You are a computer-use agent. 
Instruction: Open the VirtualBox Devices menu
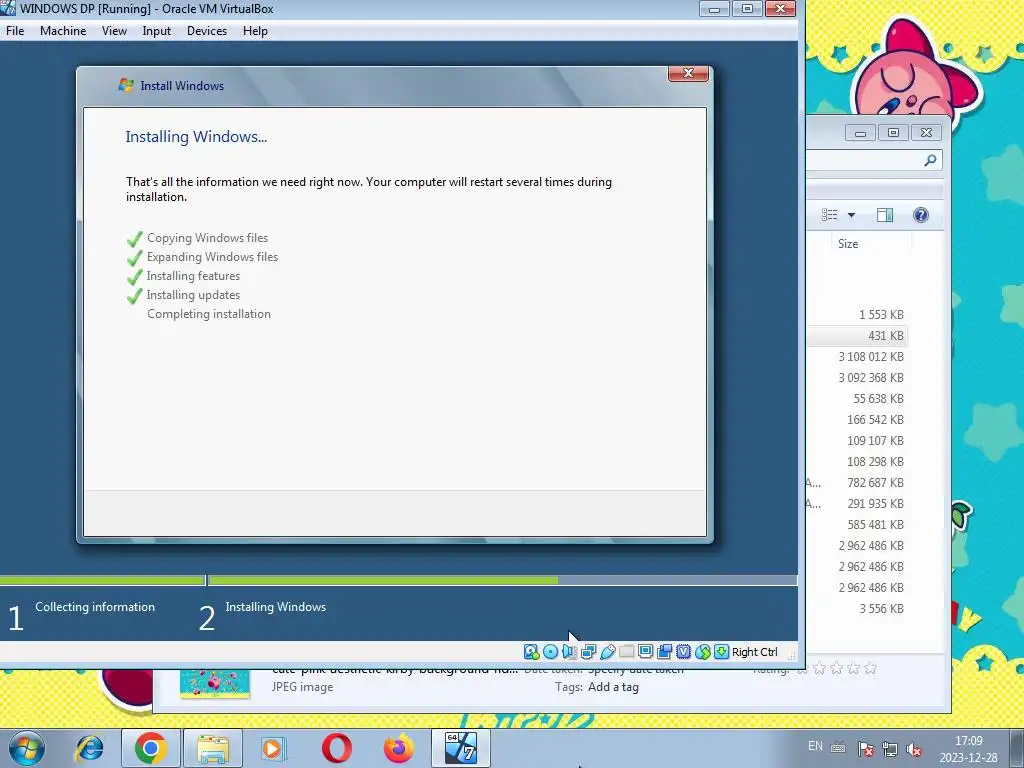pos(207,31)
